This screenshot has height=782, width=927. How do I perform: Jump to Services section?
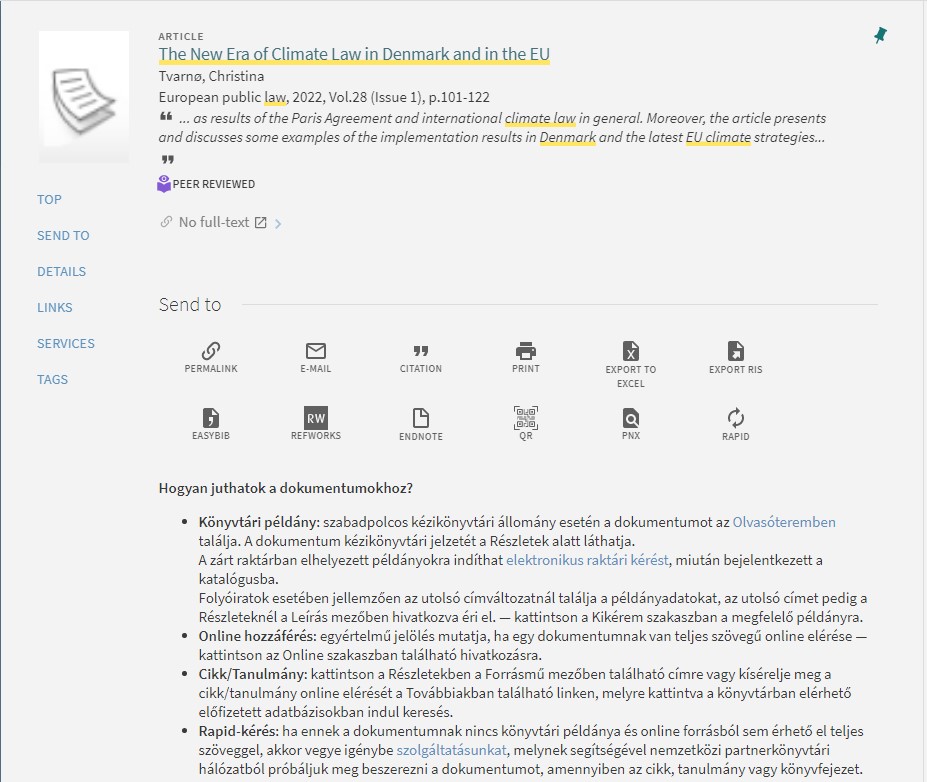[66, 343]
